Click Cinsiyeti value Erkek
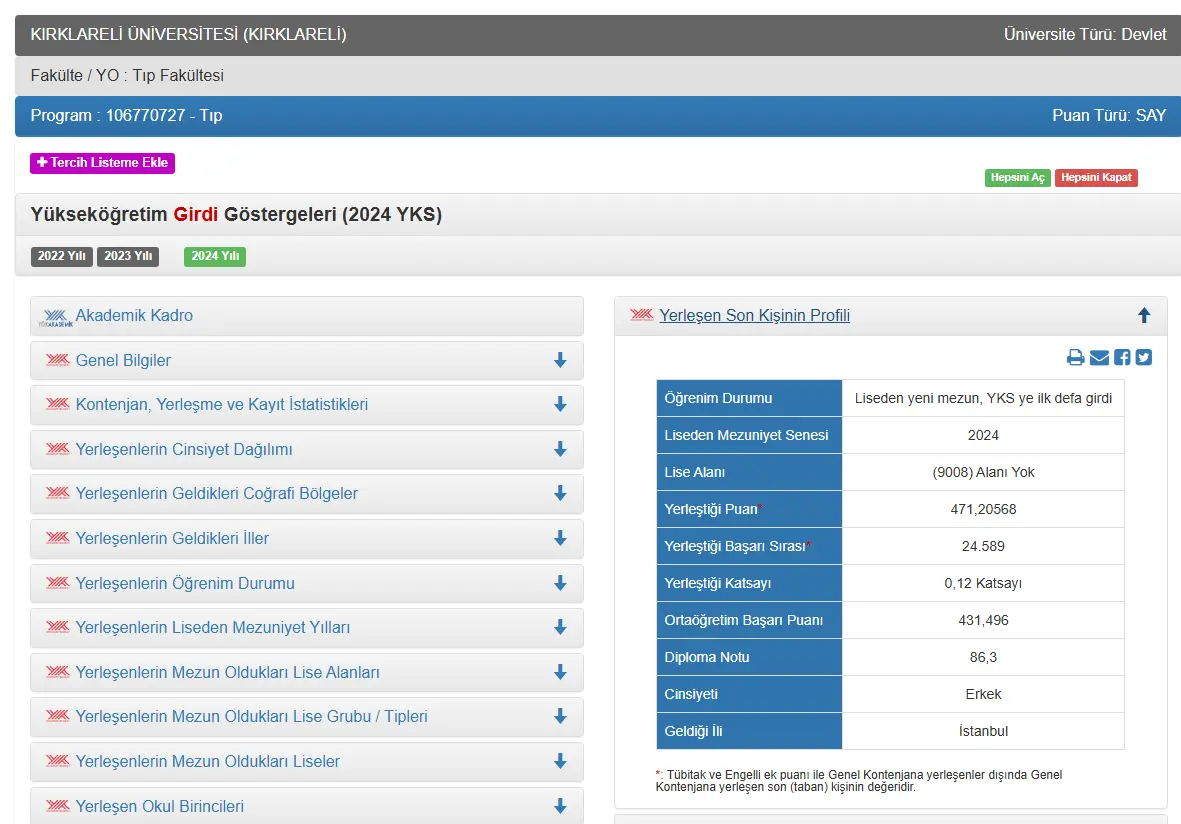Viewport: 1181px width, 824px height. point(983,694)
